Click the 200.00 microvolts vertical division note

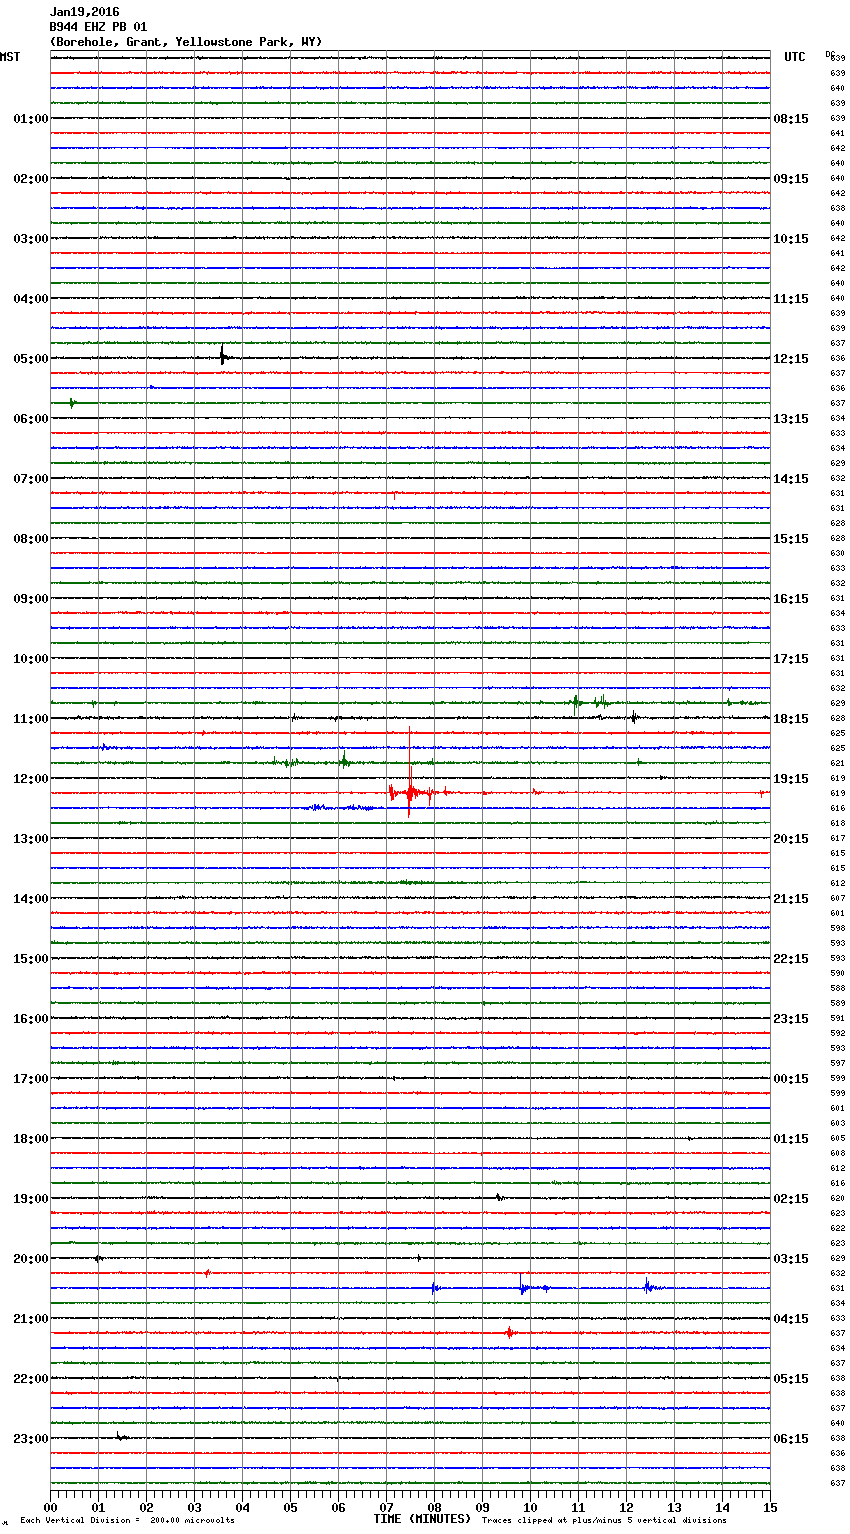127,1520
